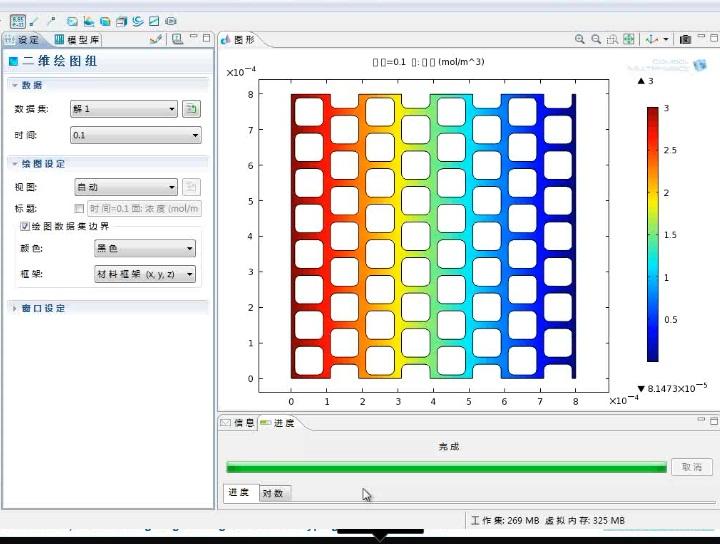Image resolution: width=720 pixels, height=544 pixels.
Task: Switch to the 模型库 tab
Action: pyautogui.click(x=77, y=40)
